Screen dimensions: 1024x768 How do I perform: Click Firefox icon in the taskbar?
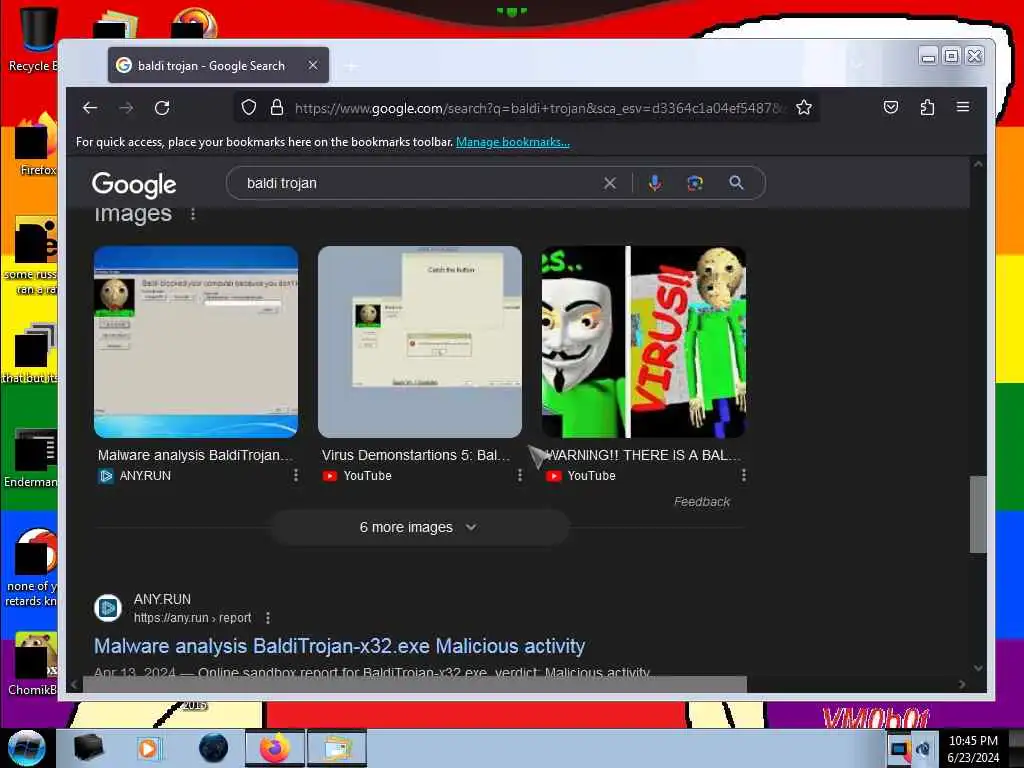click(275, 748)
